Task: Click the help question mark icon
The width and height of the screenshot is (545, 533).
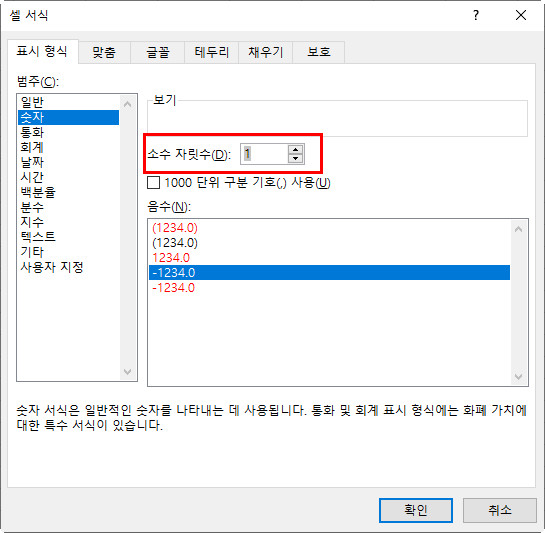Action: [x=476, y=15]
